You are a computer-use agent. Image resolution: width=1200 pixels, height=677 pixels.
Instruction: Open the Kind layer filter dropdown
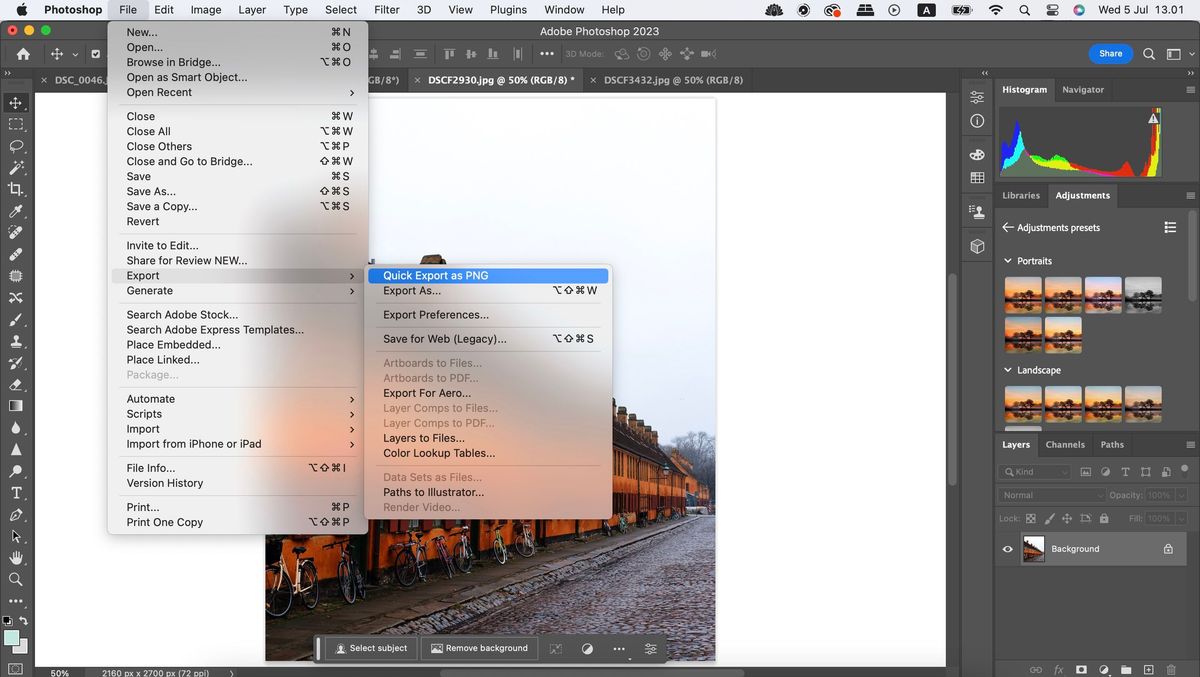pyautogui.click(x=1034, y=472)
